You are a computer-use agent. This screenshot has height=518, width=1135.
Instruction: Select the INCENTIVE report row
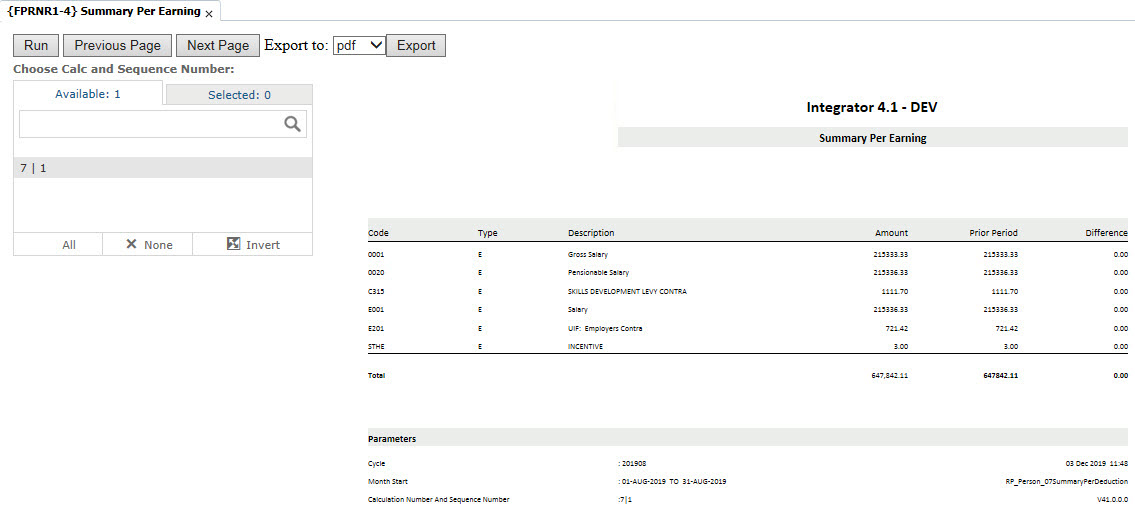click(585, 347)
